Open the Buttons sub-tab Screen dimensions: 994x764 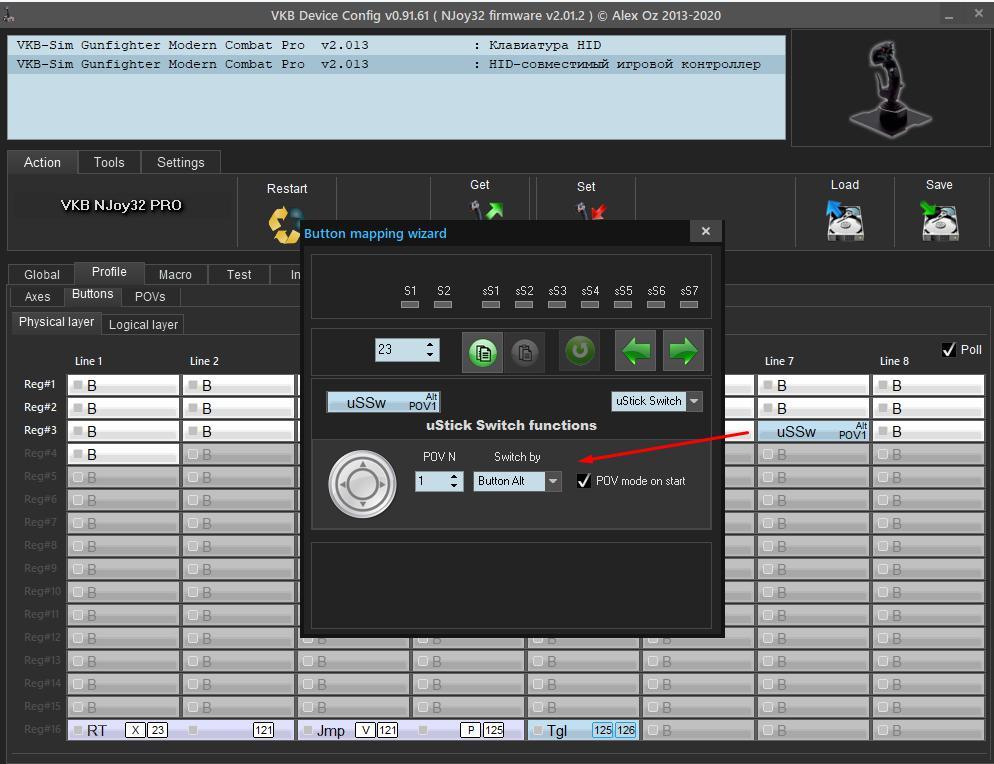click(93, 294)
